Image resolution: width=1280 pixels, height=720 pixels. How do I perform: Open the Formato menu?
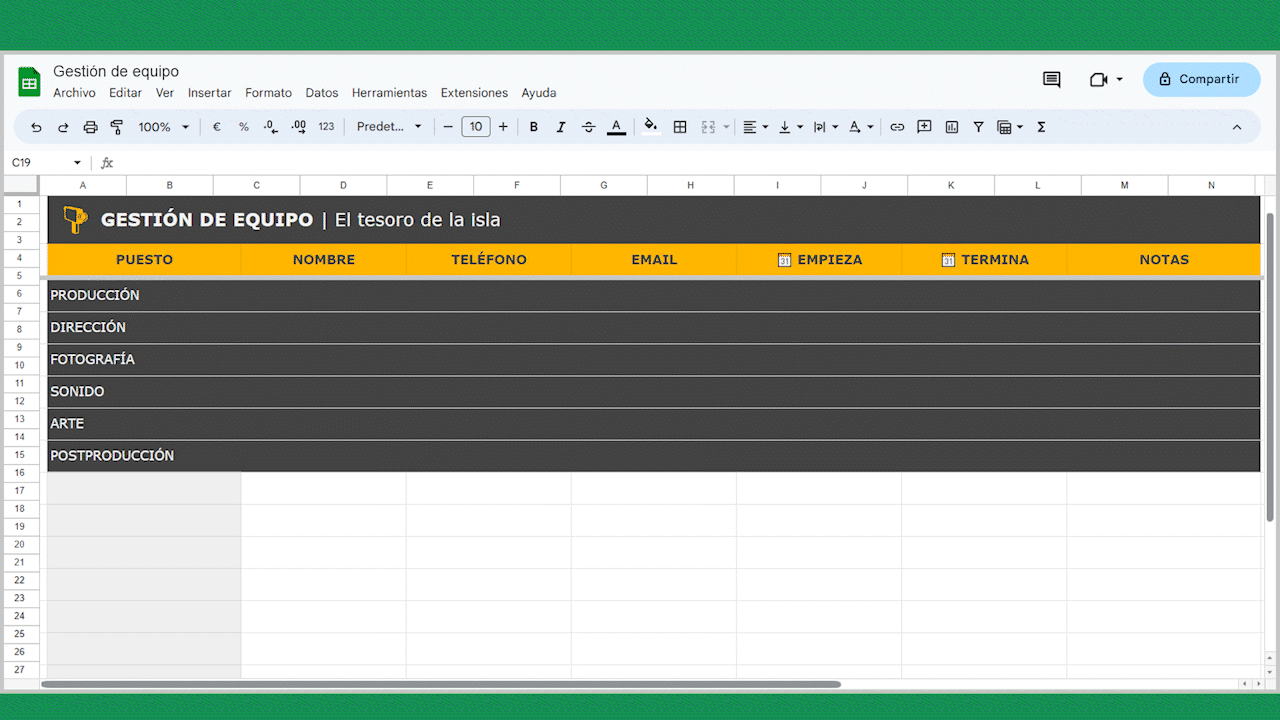[269, 93]
